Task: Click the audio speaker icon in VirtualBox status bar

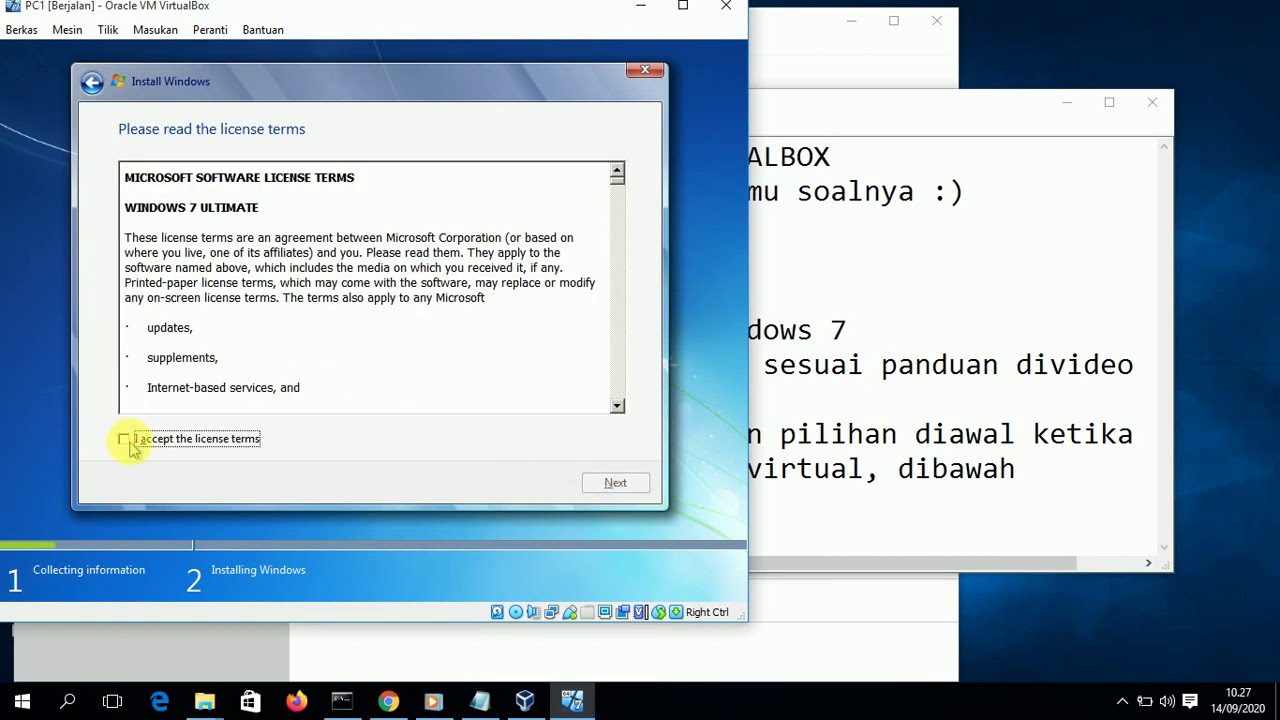Action: 533,612
